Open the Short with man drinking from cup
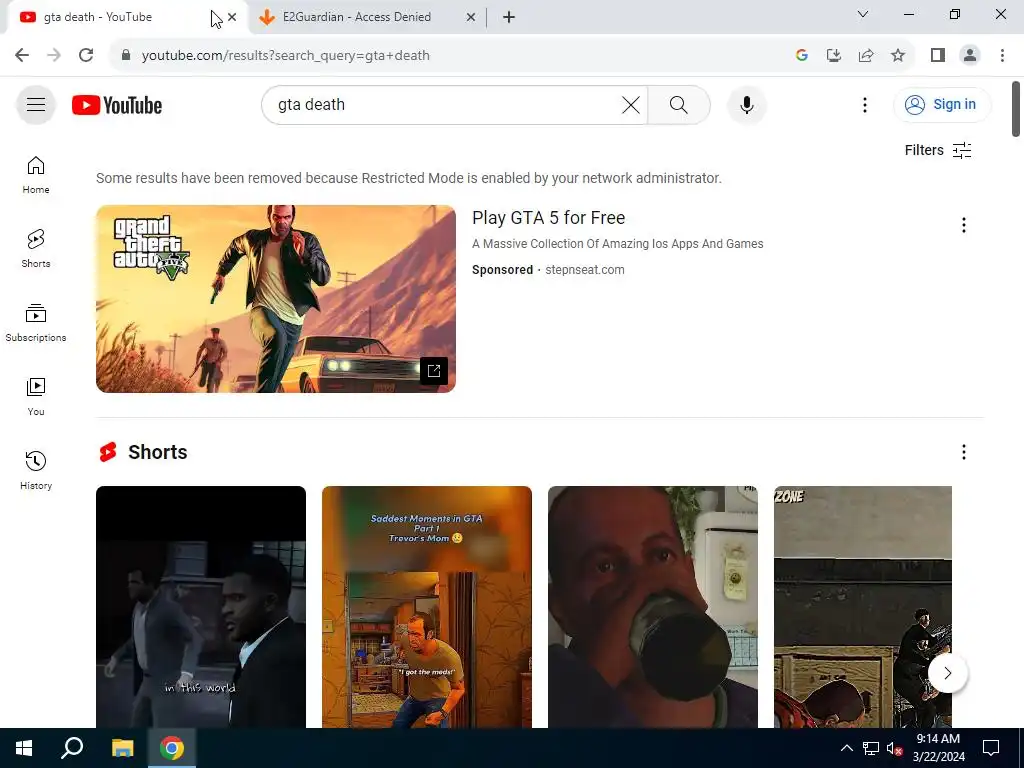 coord(652,607)
